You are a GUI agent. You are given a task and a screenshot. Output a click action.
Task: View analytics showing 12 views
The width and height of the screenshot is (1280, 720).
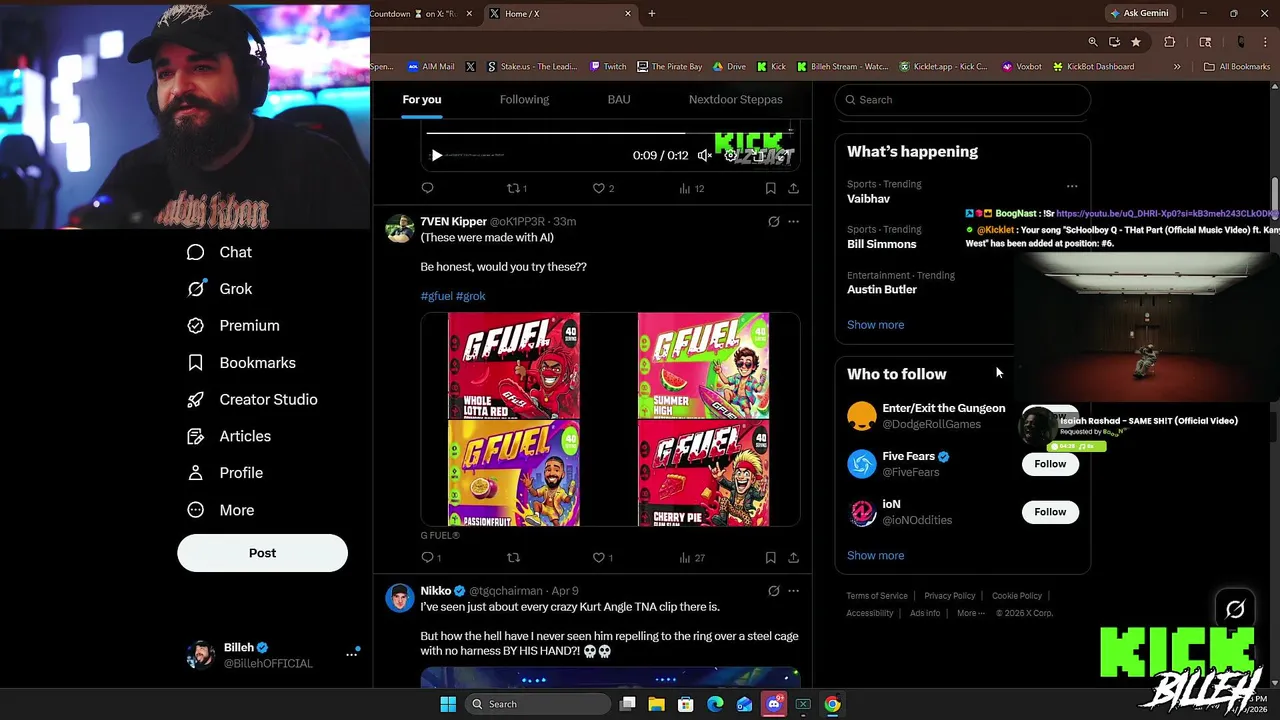click(x=691, y=188)
